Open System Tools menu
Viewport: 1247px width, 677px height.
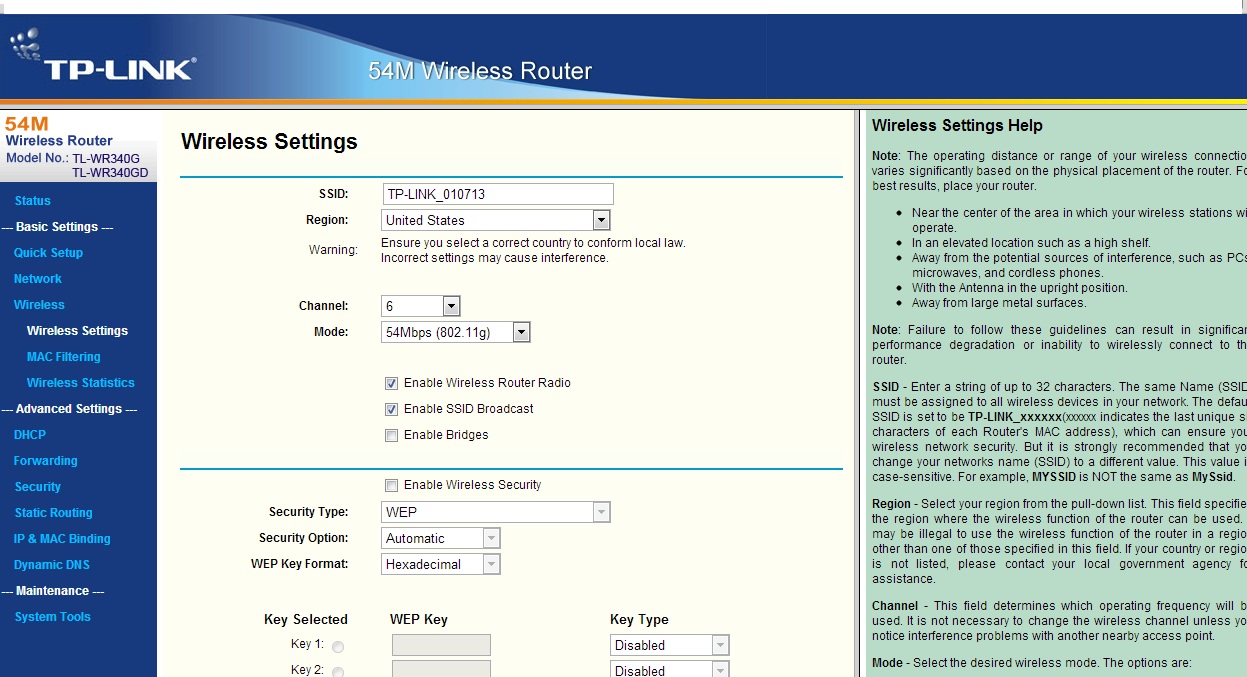click(x=52, y=617)
